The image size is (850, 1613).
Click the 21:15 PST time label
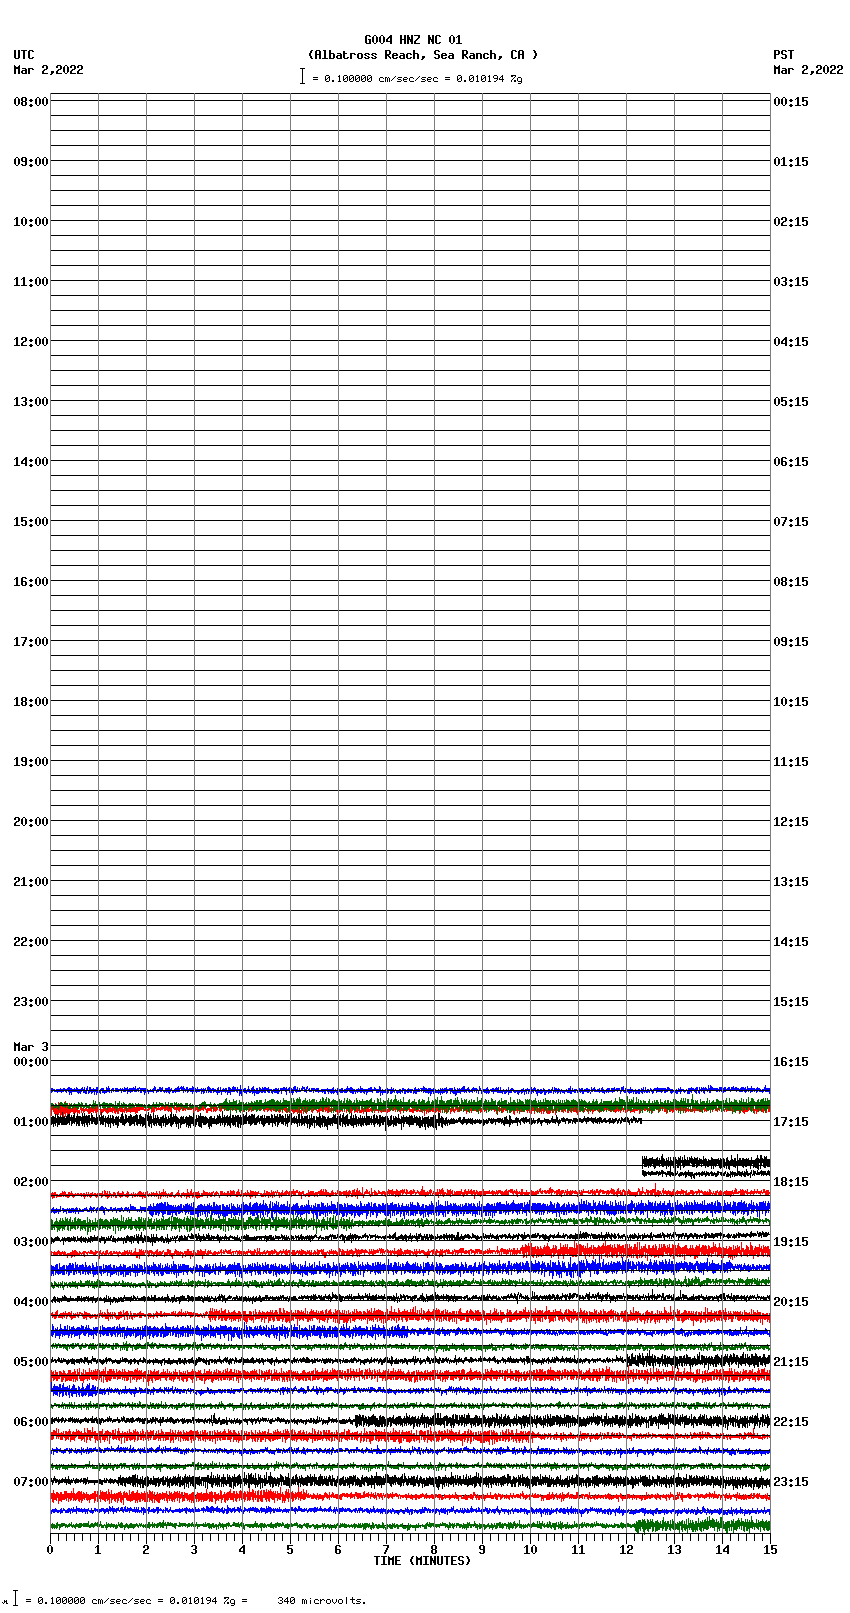[x=791, y=1362]
